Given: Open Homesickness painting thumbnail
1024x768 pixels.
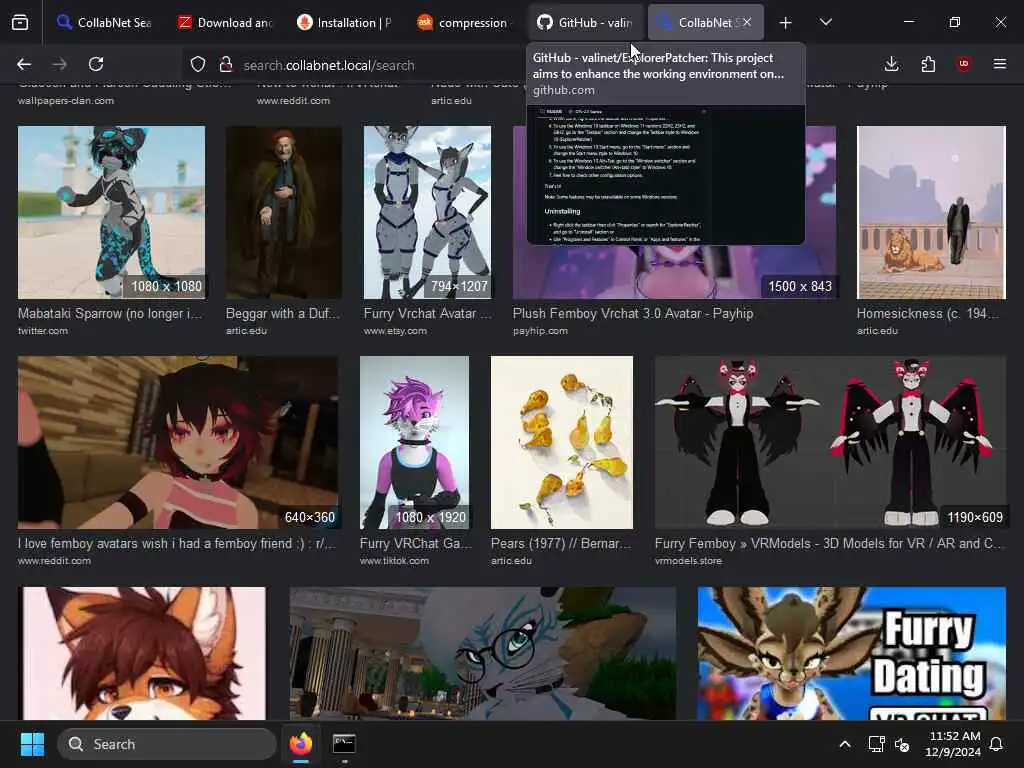Looking at the screenshot, I should [931, 212].
